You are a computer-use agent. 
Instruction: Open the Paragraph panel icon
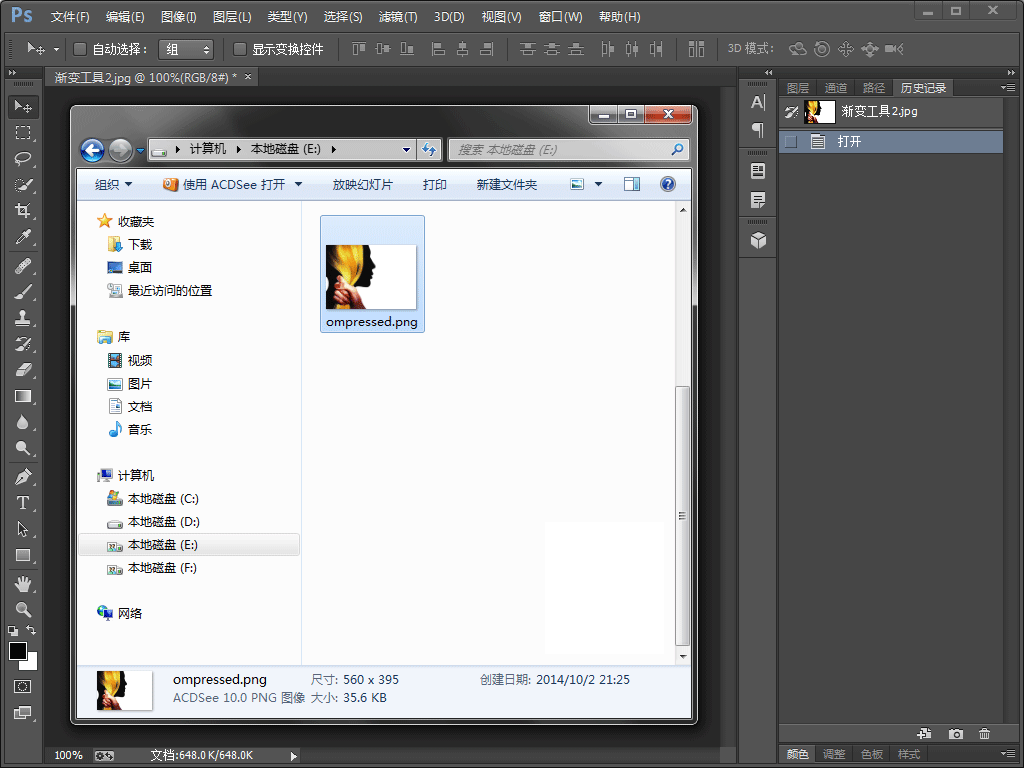(x=758, y=131)
